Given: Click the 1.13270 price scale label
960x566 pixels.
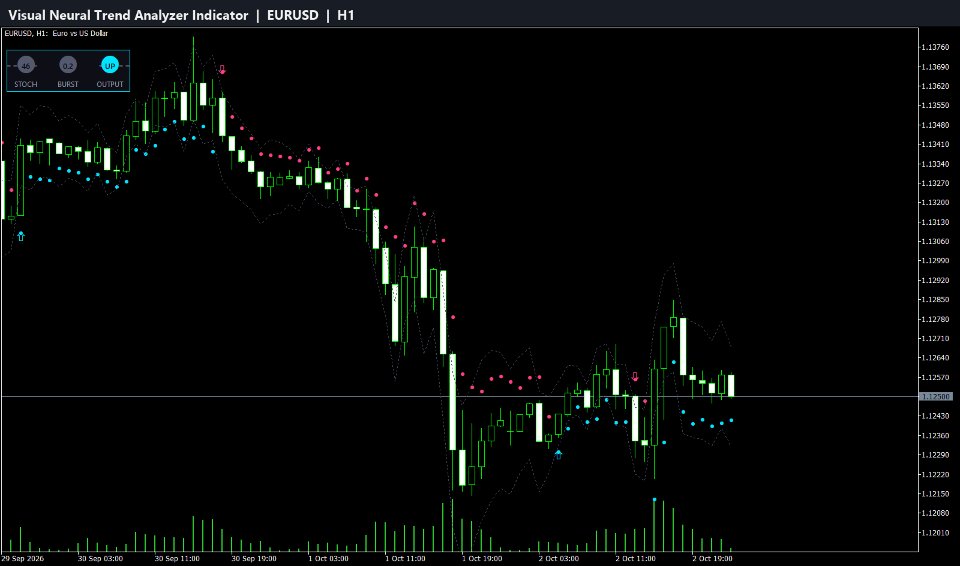Looking at the screenshot, I should [936, 183].
